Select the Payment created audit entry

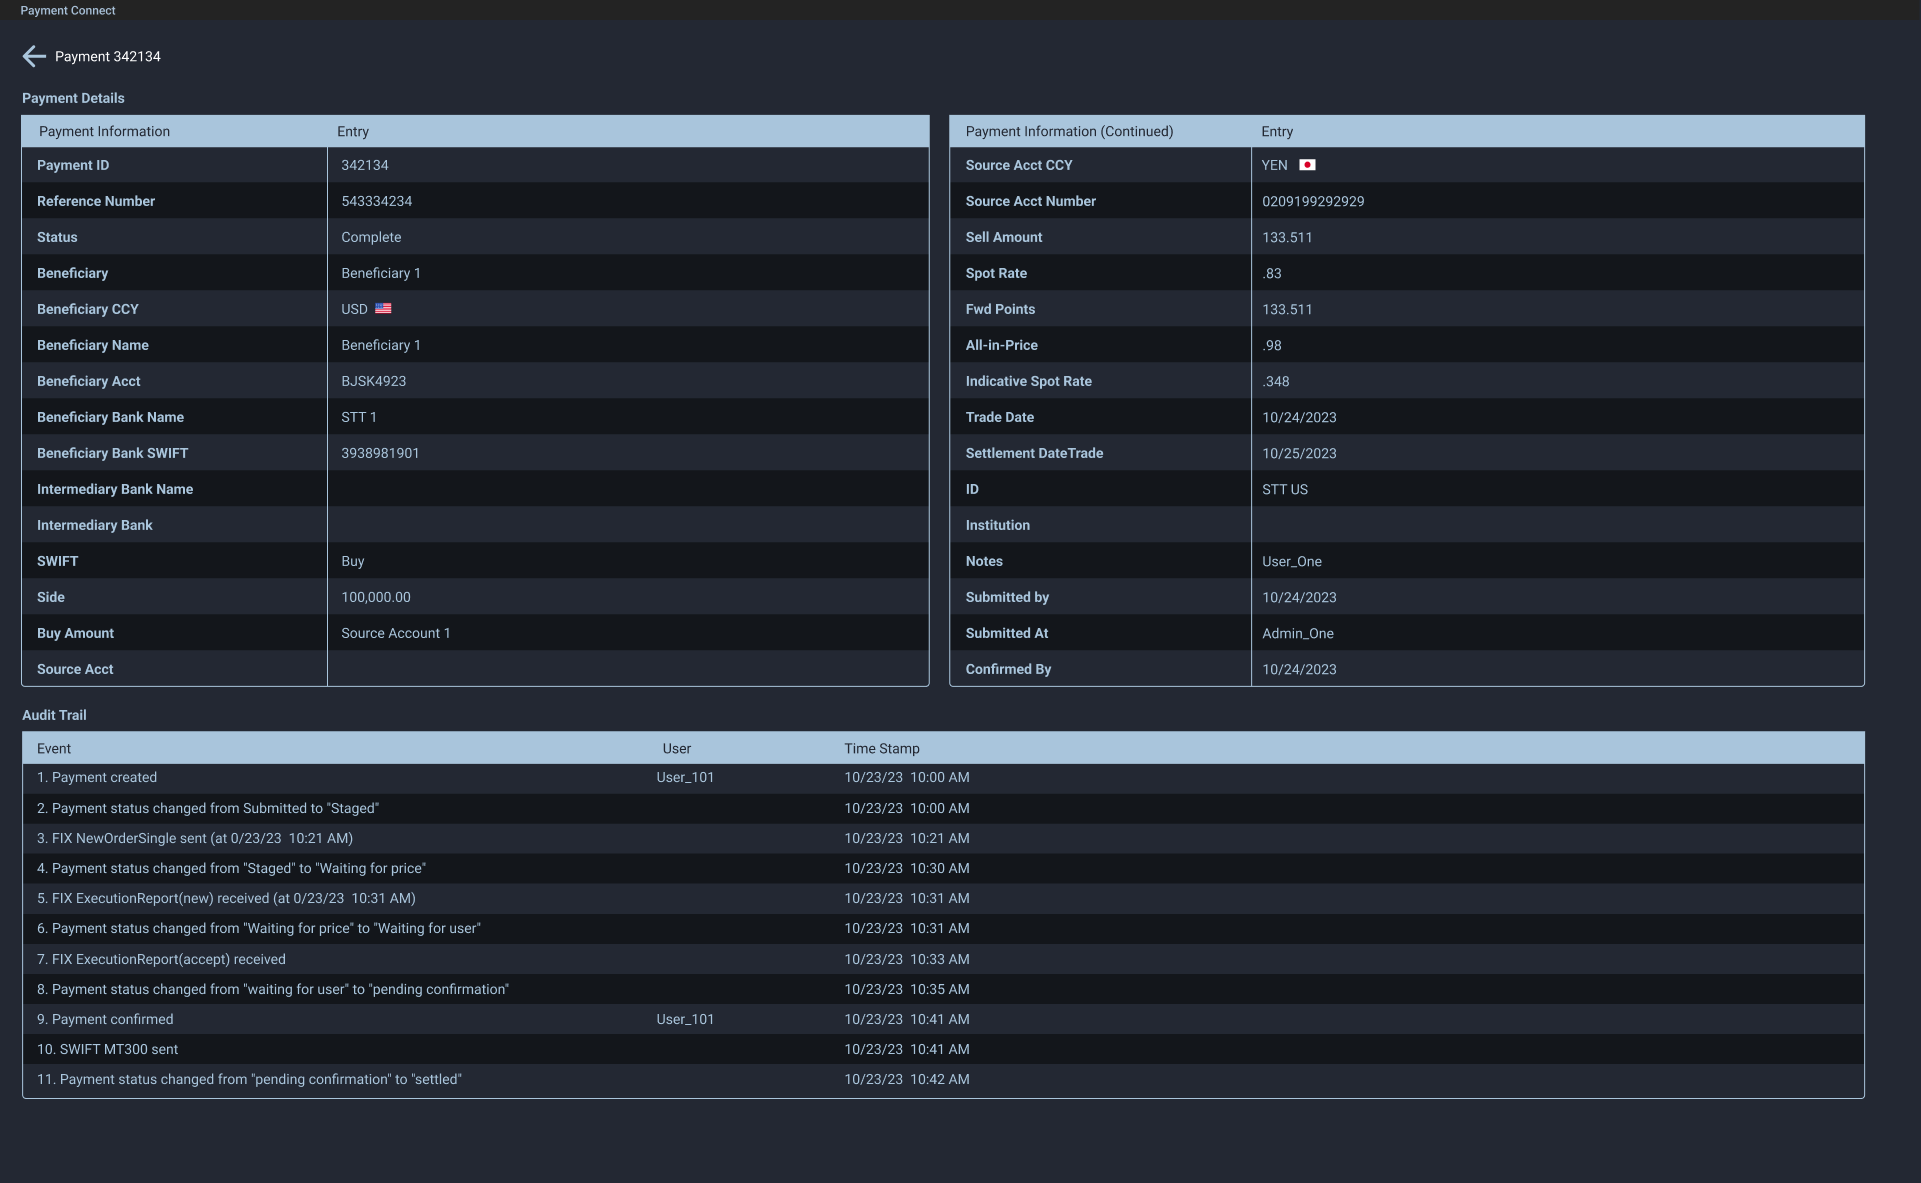[97, 777]
